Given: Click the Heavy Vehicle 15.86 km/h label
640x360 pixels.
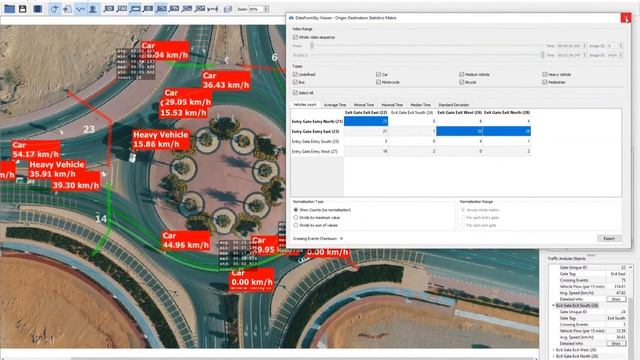Looking at the screenshot, I should coord(161,140).
